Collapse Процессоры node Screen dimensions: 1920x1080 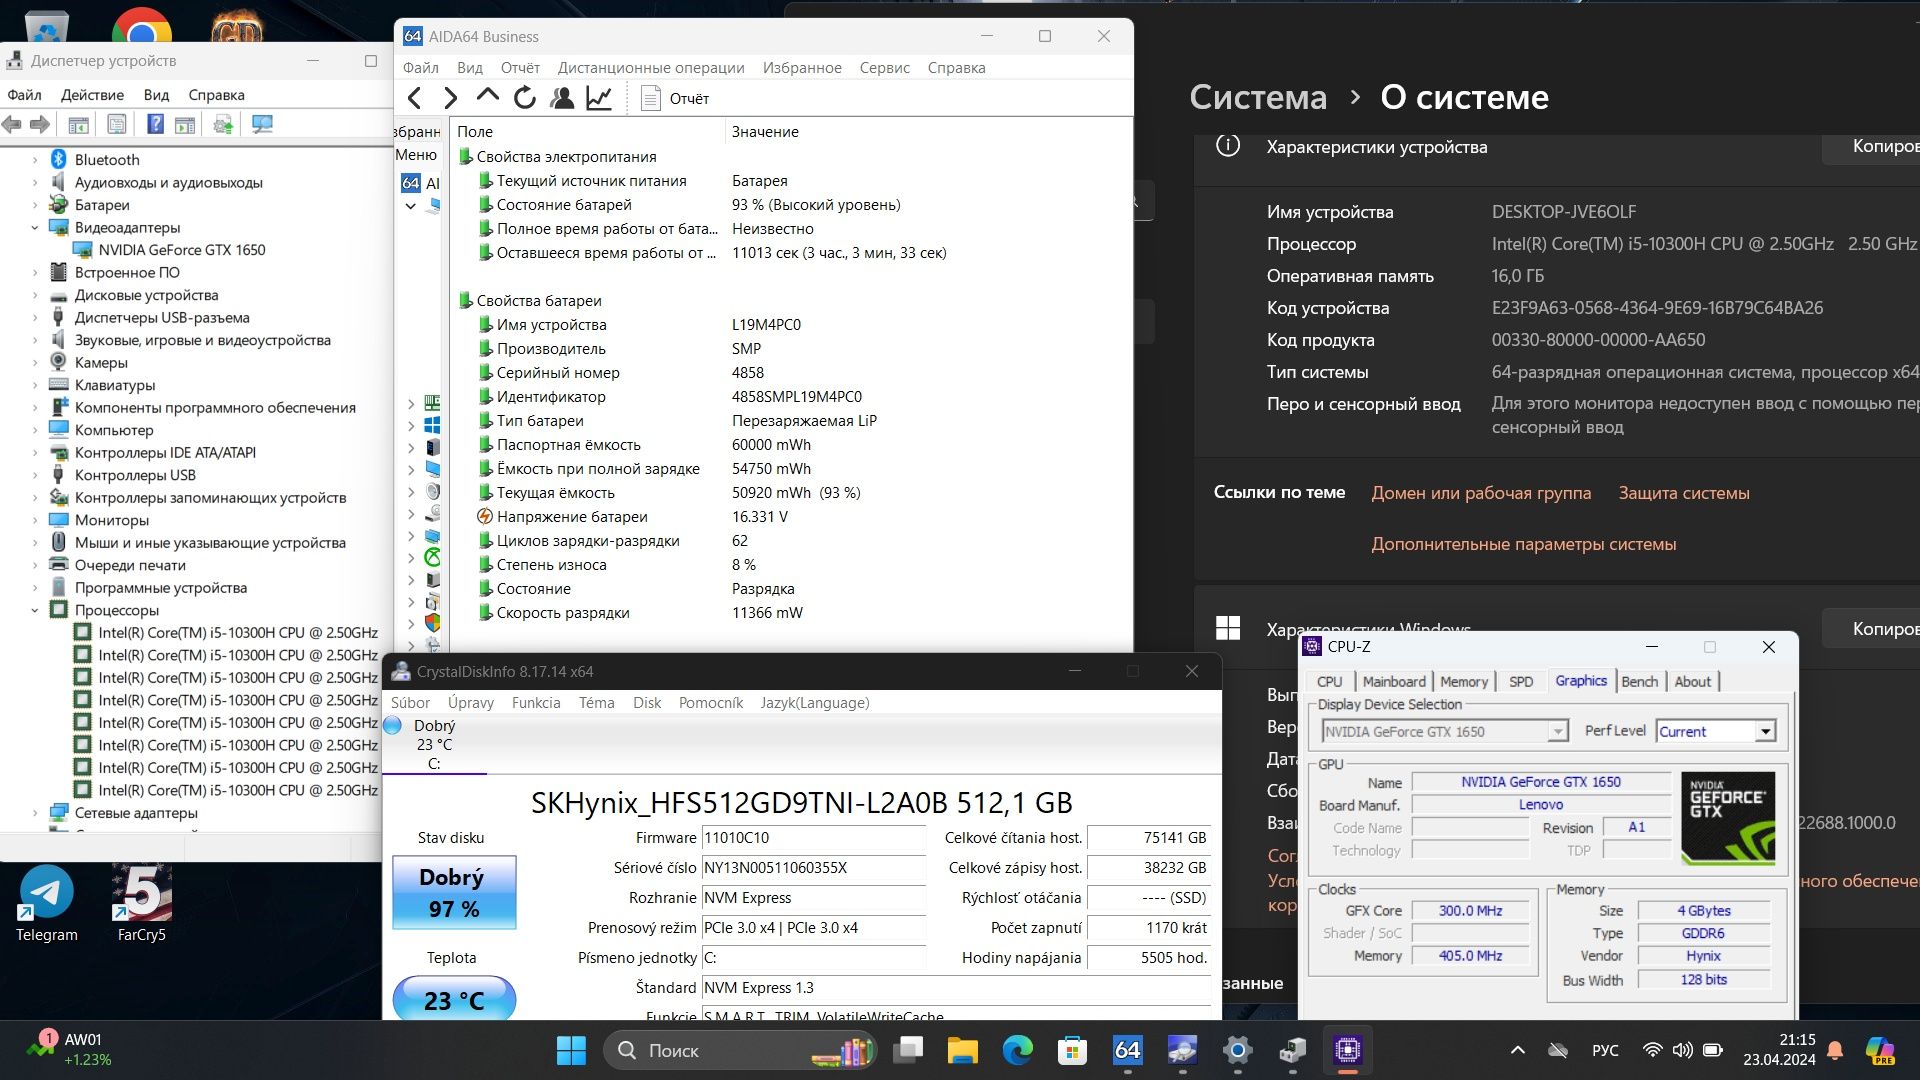(35, 610)
